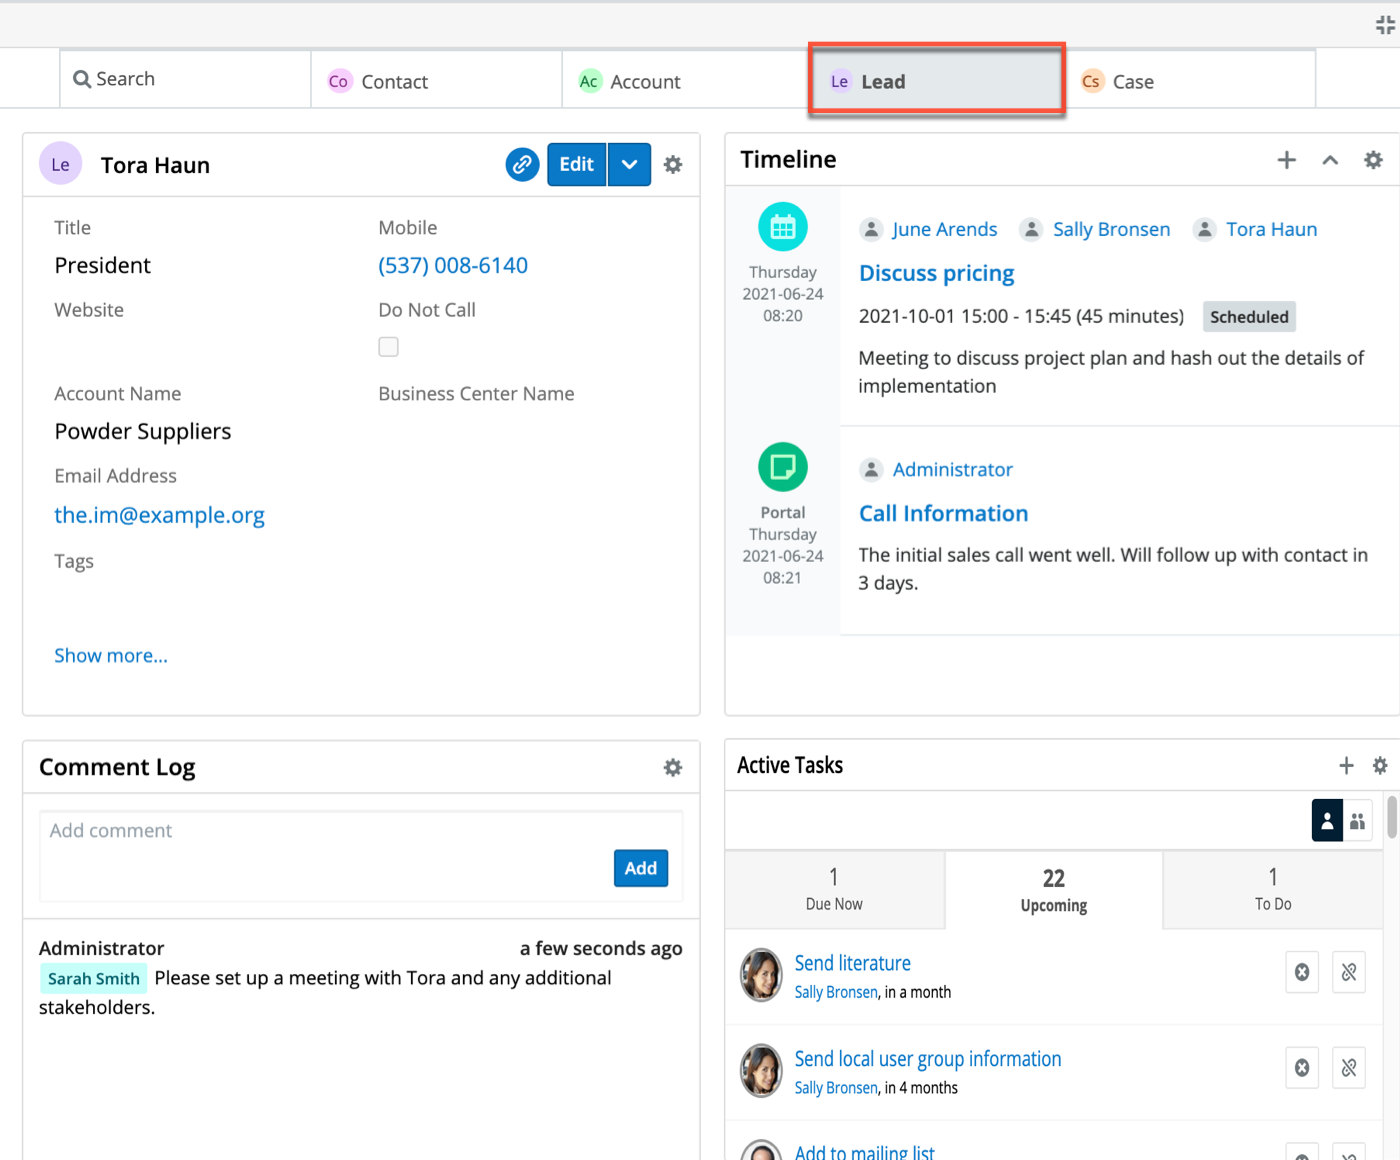Open the dropdown arrow next to Edit
This screenshot has width=1400, height=1160.
(629, 165)
